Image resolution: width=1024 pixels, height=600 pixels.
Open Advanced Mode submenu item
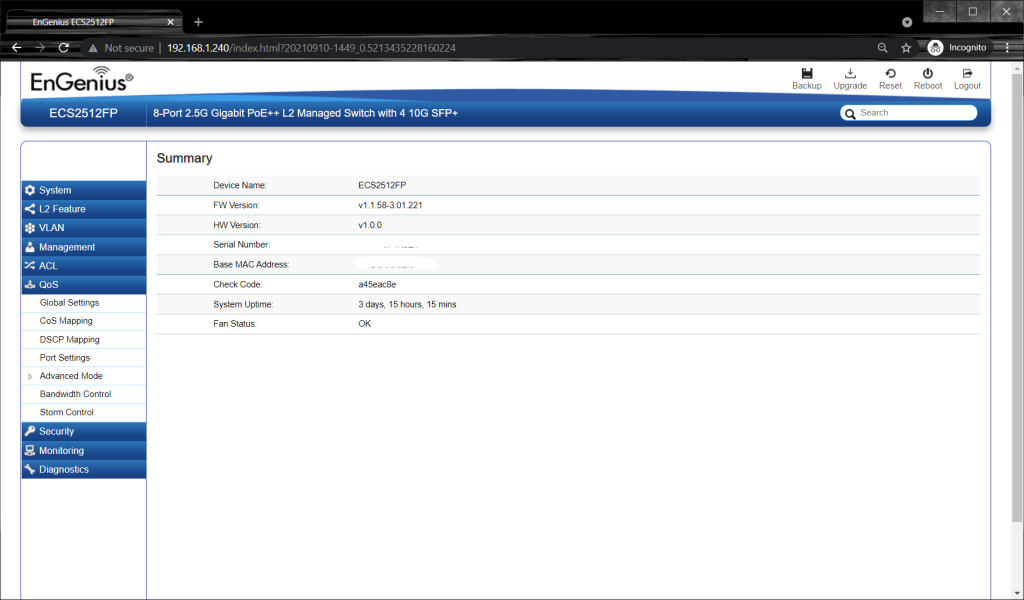pos(71,376)
